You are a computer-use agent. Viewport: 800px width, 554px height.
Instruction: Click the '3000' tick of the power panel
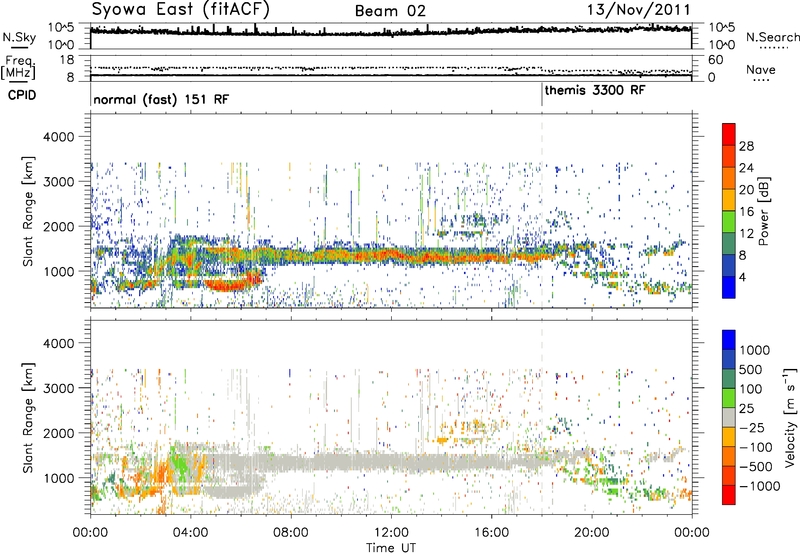(x=61, y=182)
